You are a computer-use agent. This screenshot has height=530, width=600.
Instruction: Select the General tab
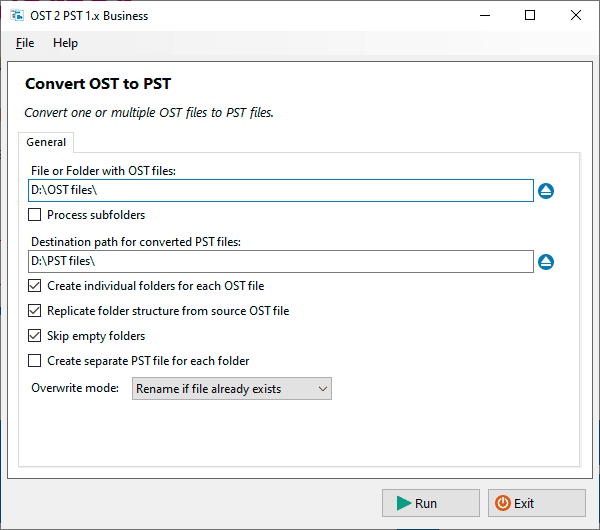46,142
